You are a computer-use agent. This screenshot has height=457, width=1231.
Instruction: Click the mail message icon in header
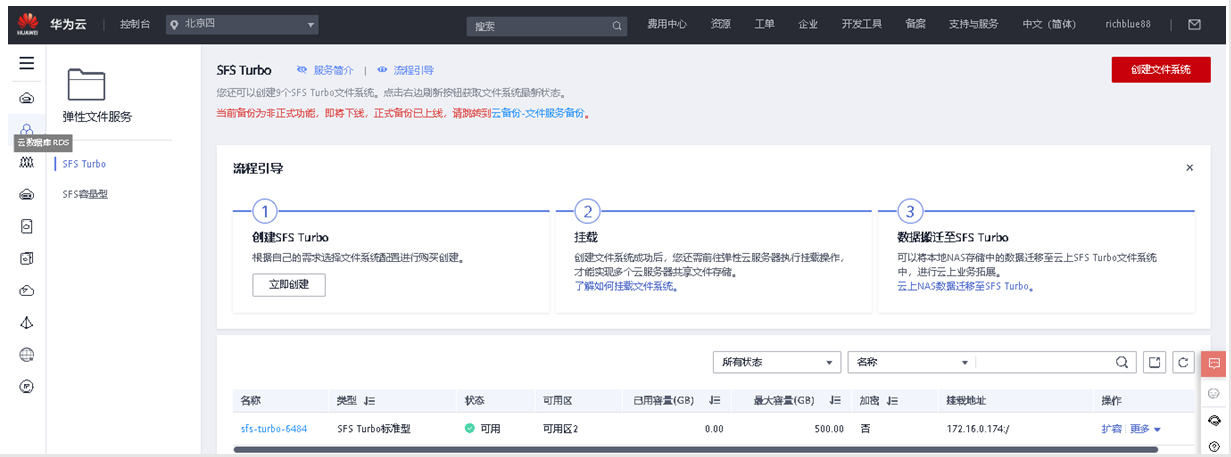pos(1194,24)
